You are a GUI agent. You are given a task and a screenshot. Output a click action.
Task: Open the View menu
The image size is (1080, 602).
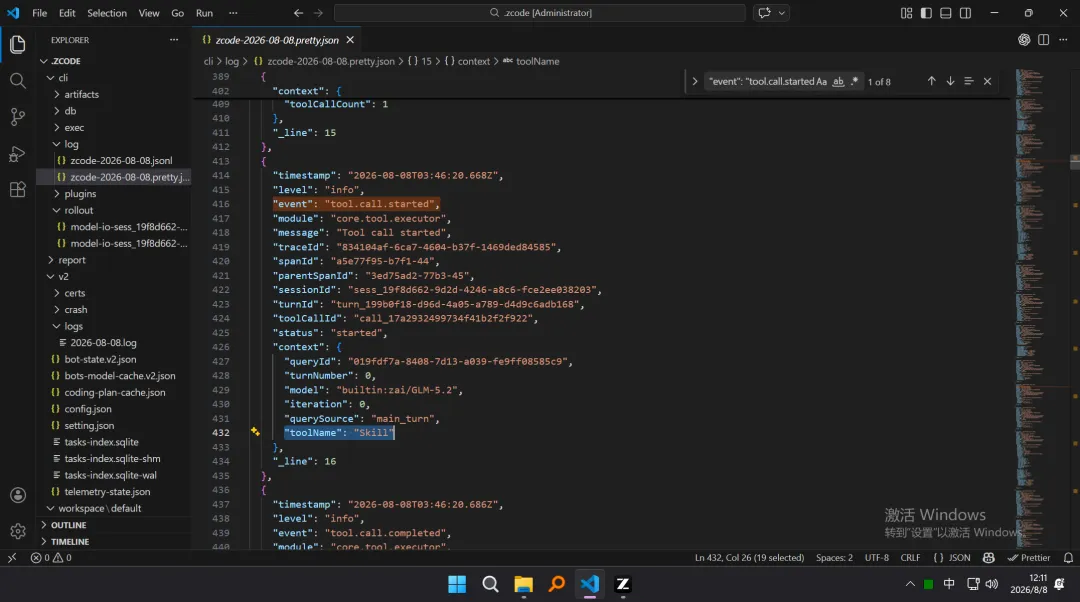tap(149, 13)
